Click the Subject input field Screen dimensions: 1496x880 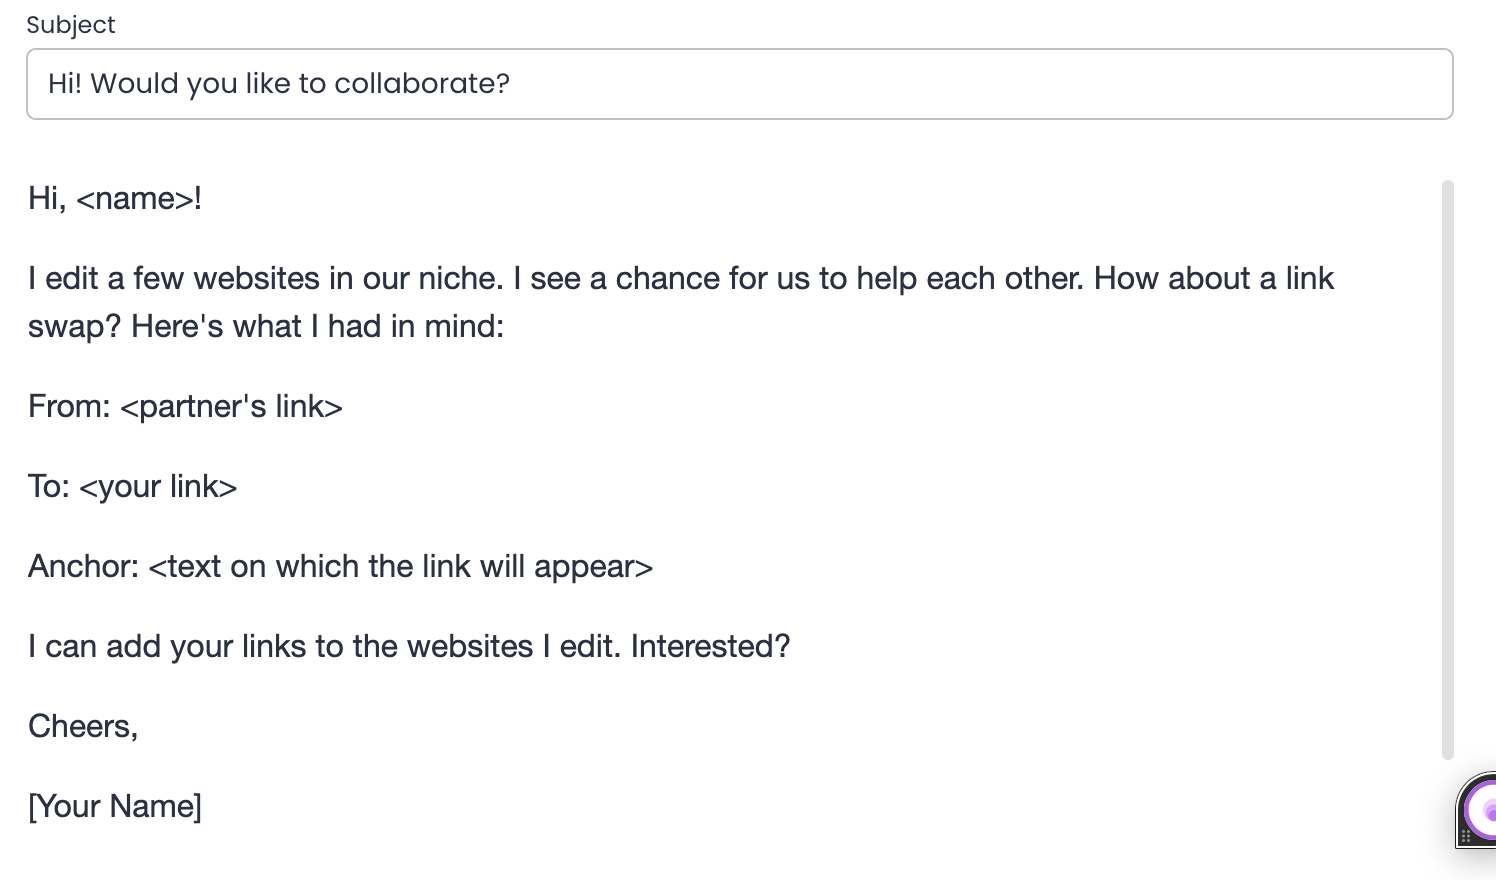point(700,84)
